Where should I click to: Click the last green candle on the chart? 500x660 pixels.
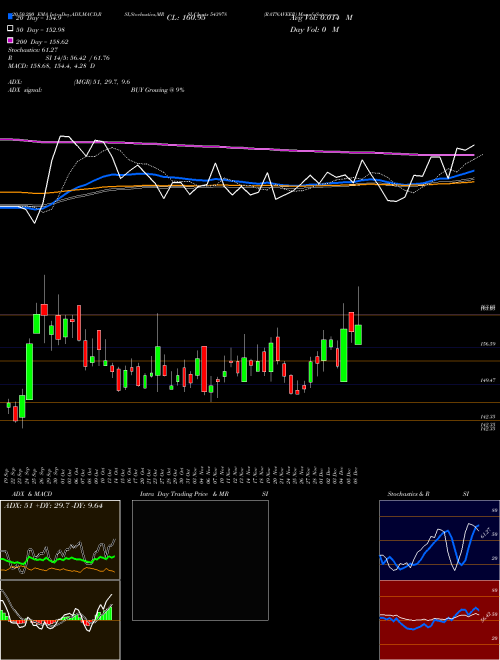[x=358, y=335]
